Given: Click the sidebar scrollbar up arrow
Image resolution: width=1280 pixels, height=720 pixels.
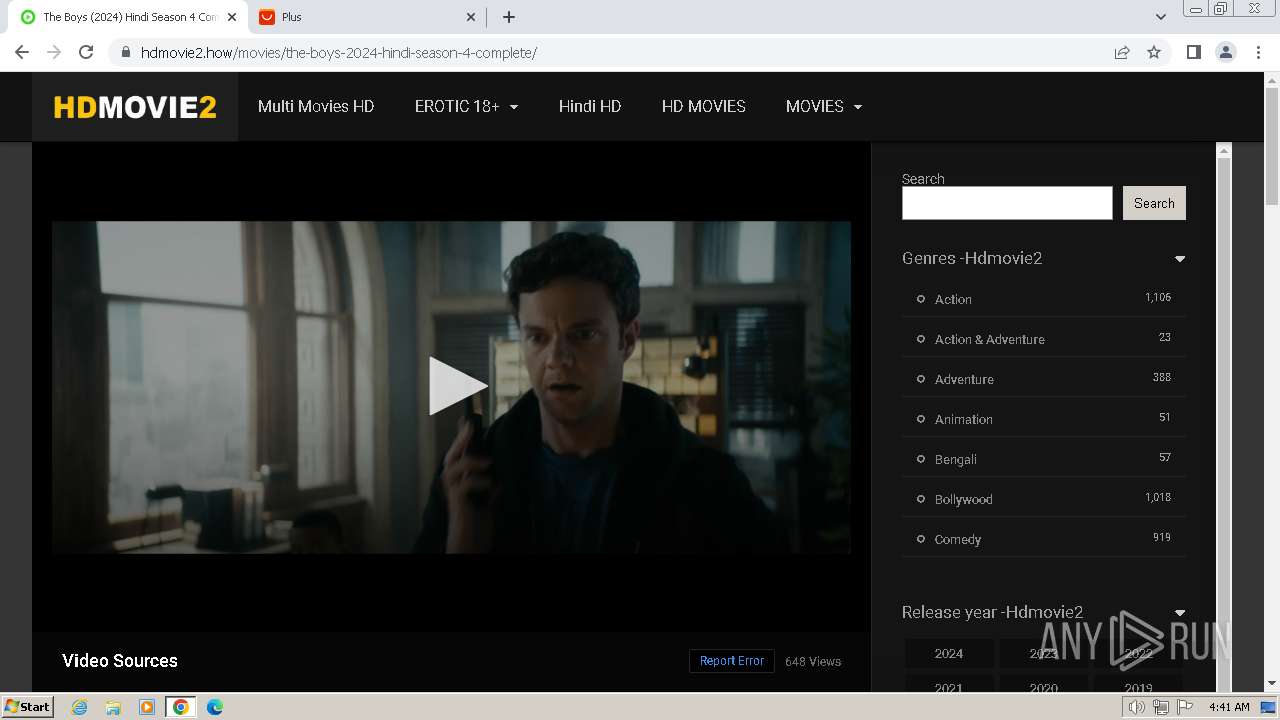Looking at the screenshot, I should point(1223,150).
